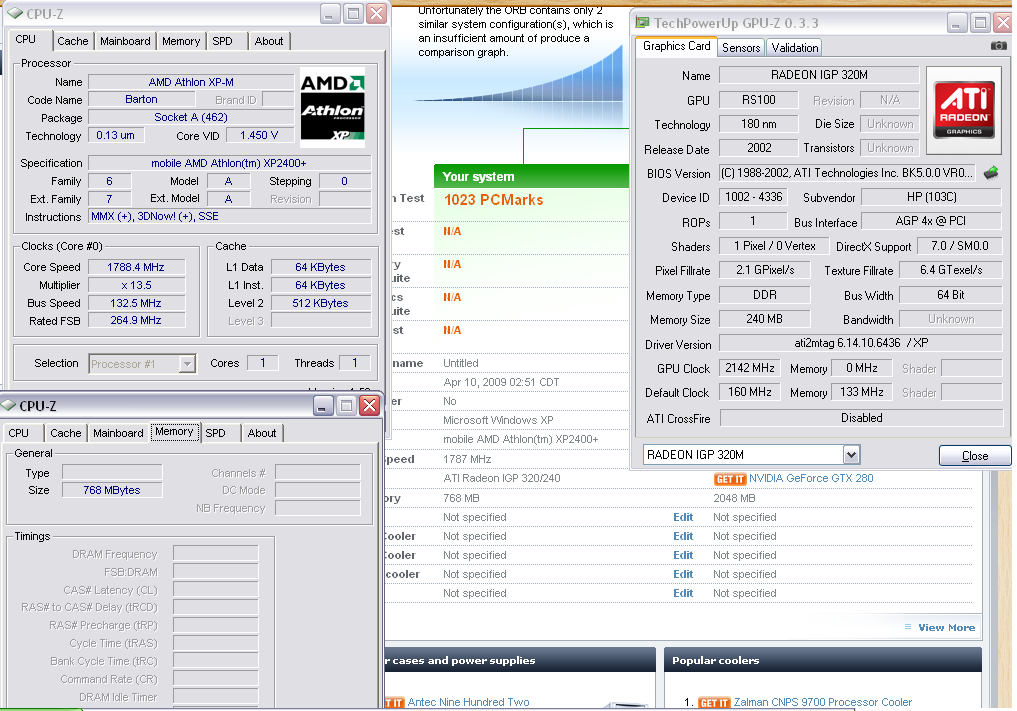
Task: Select SPD tab in bottom CPU-Z window
Action: (x=215, y=433)
